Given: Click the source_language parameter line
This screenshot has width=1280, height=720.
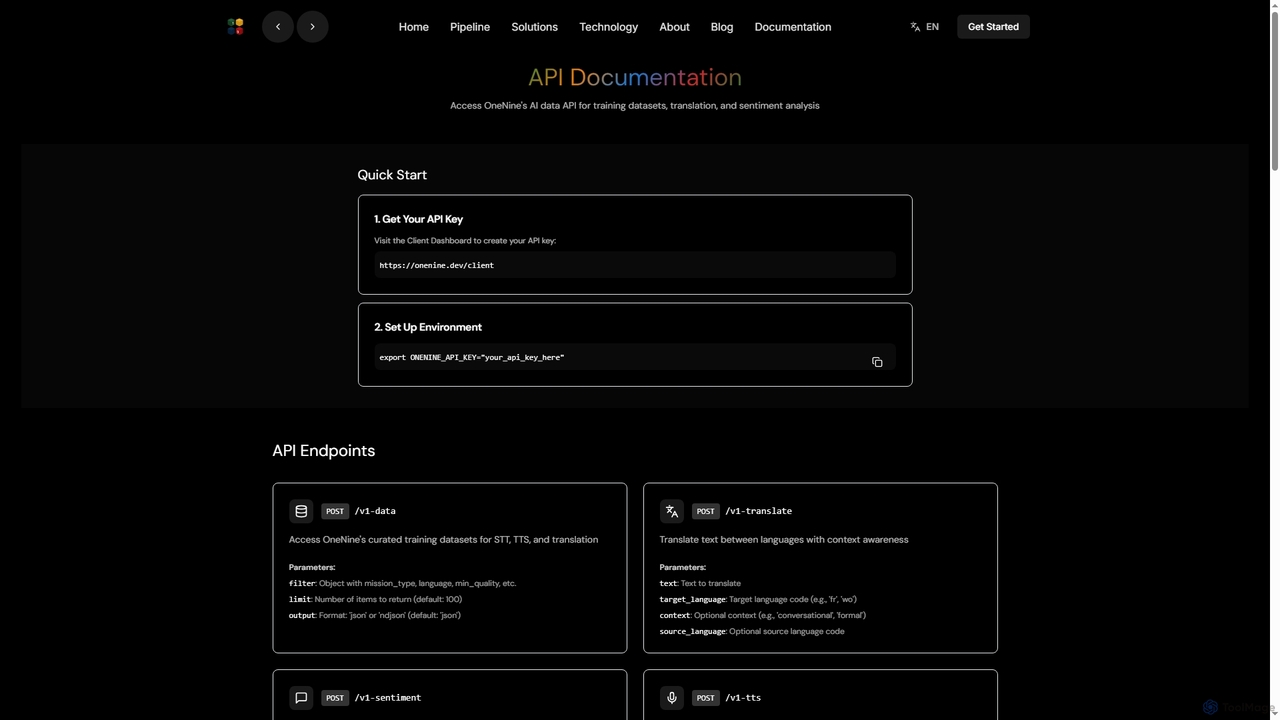Looking at the screenshot, I should (752, 631).
